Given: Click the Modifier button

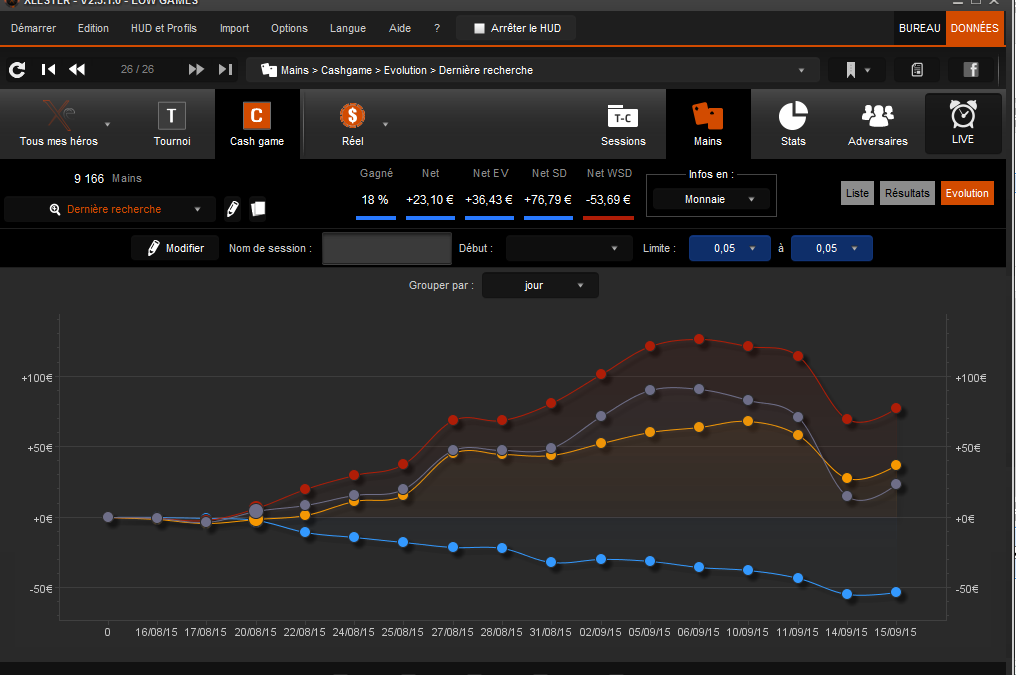Looking at the screenshot, I should (x=176, y=248).
